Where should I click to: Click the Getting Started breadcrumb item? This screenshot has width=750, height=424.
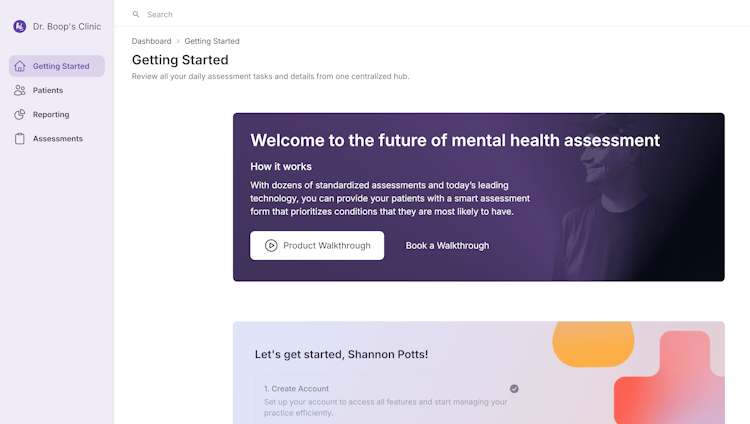pos(212,41)
